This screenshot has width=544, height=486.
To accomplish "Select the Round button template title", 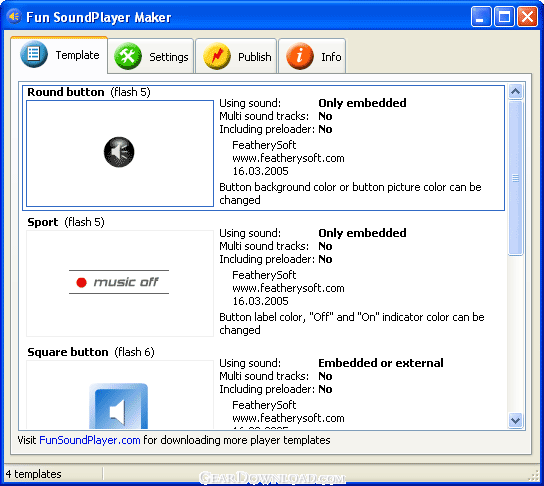I will 66,92.
